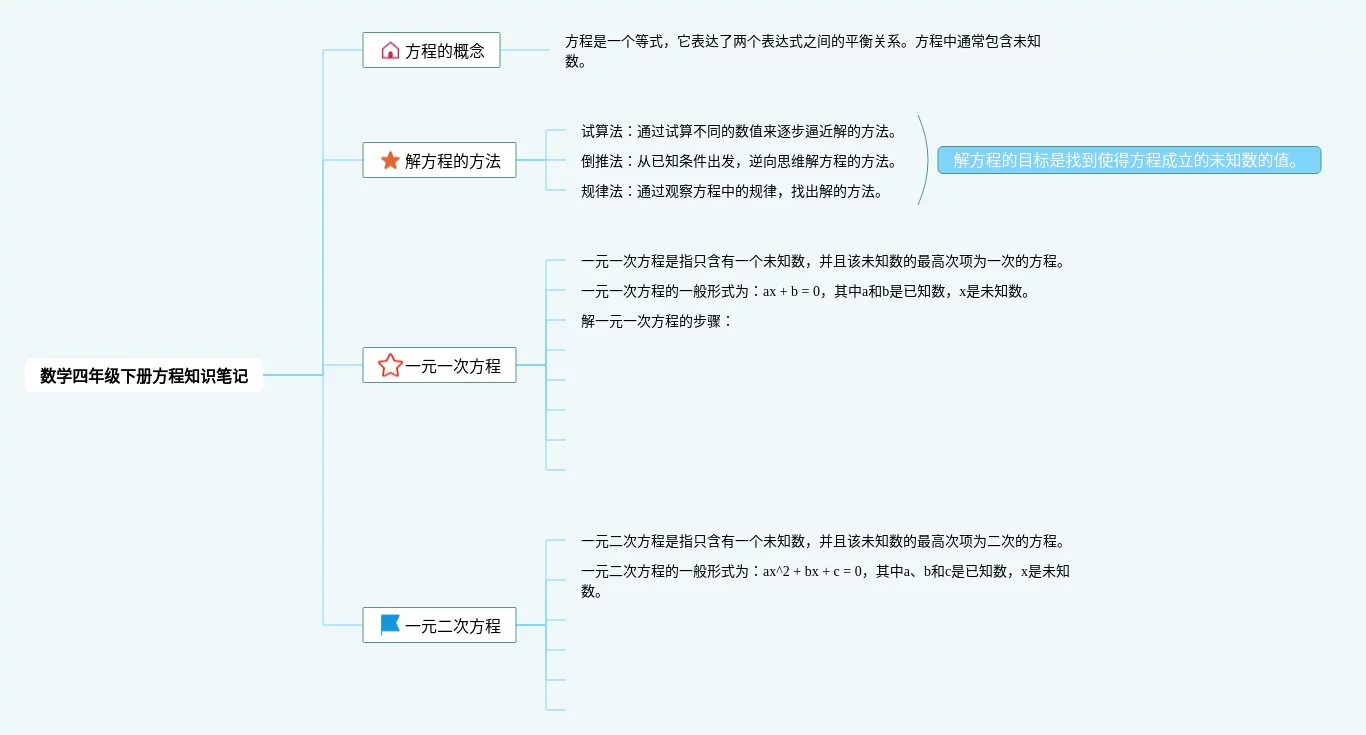Select the 一元一次方程 definition sentence
Image resolution: width=1366 pixels, height=735 pixels.
822,262
